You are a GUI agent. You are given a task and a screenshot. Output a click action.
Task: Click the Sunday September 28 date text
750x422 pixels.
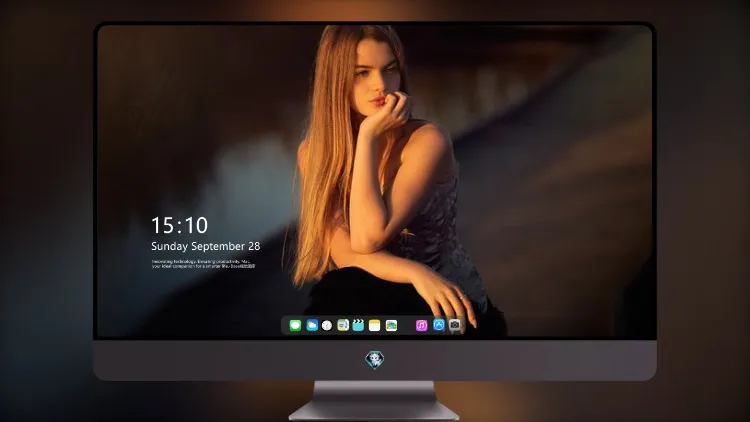coord(206,246)
